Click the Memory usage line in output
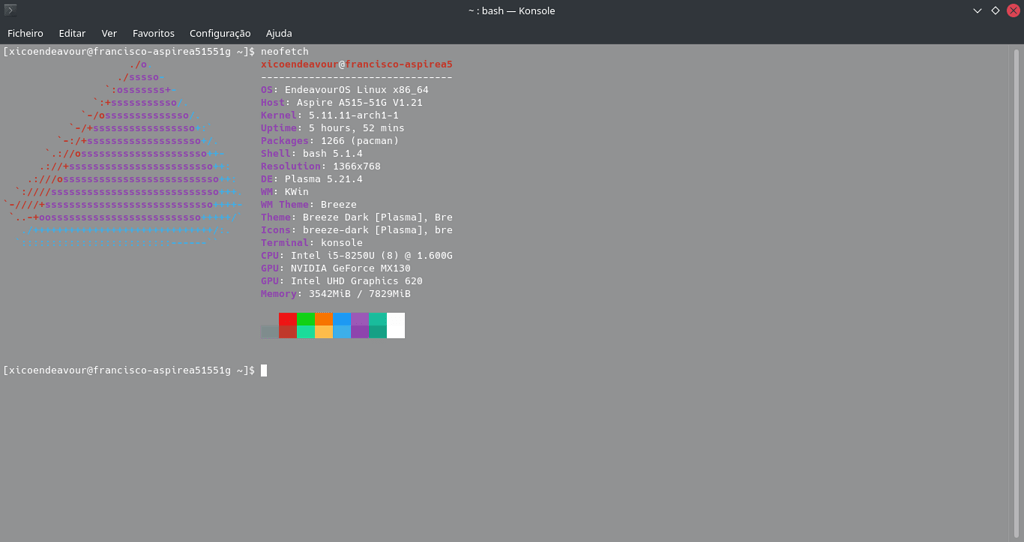Screen dimensions: 1024x542 [335, 294]
